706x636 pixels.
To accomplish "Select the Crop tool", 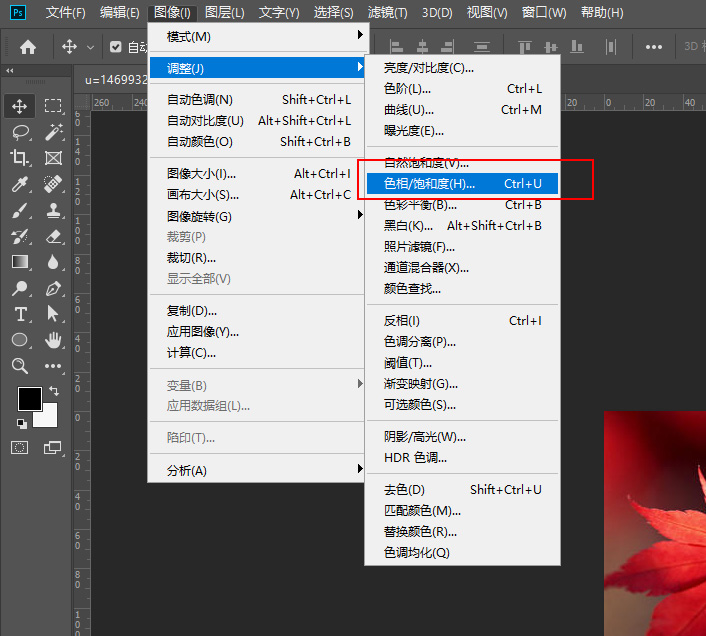I will click(19, 158).
